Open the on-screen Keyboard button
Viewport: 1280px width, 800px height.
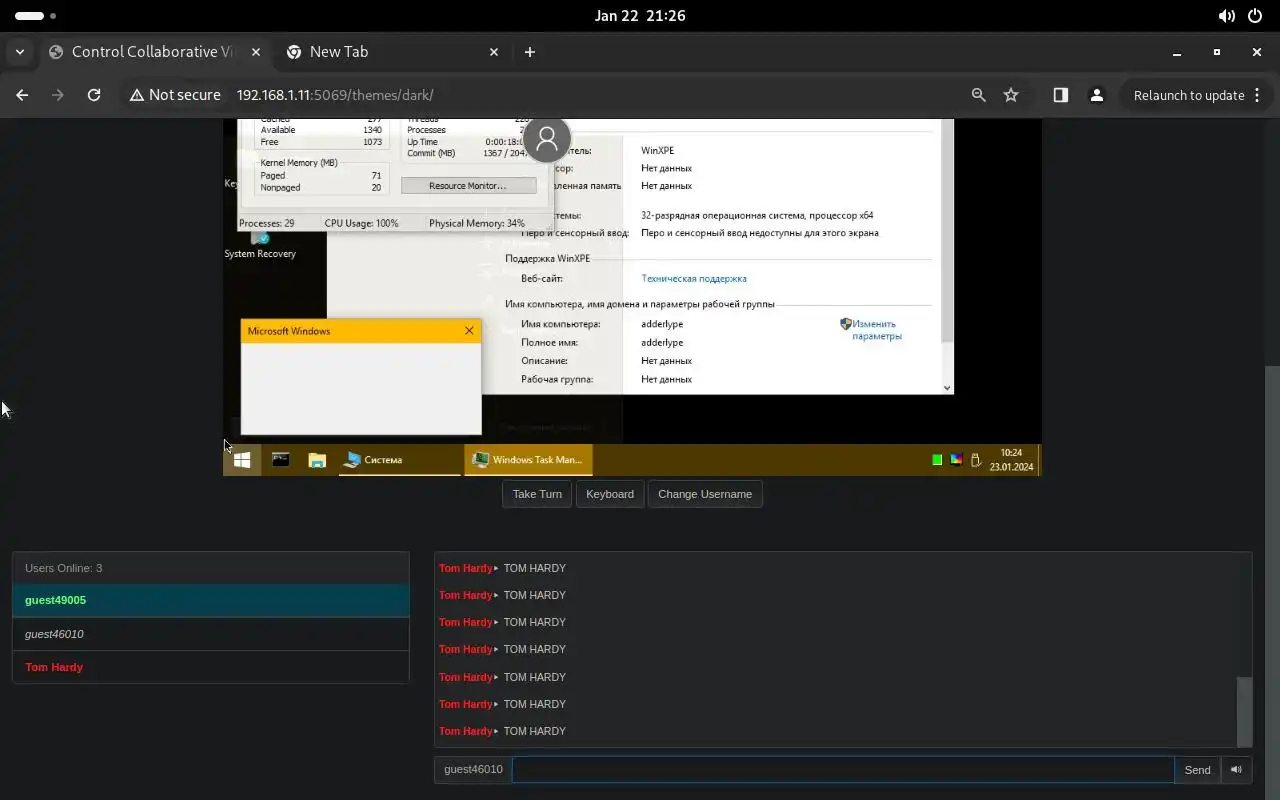point(610,494)
